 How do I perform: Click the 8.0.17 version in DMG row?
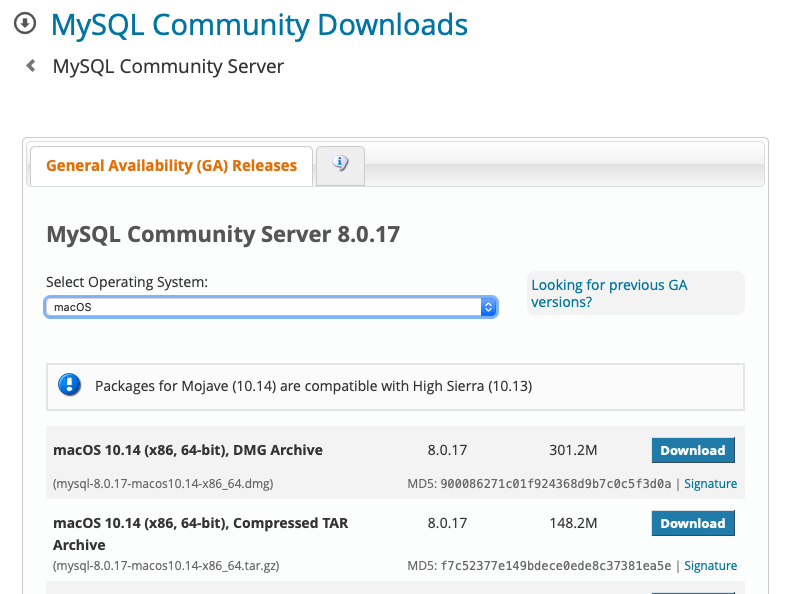coord(447,450)
